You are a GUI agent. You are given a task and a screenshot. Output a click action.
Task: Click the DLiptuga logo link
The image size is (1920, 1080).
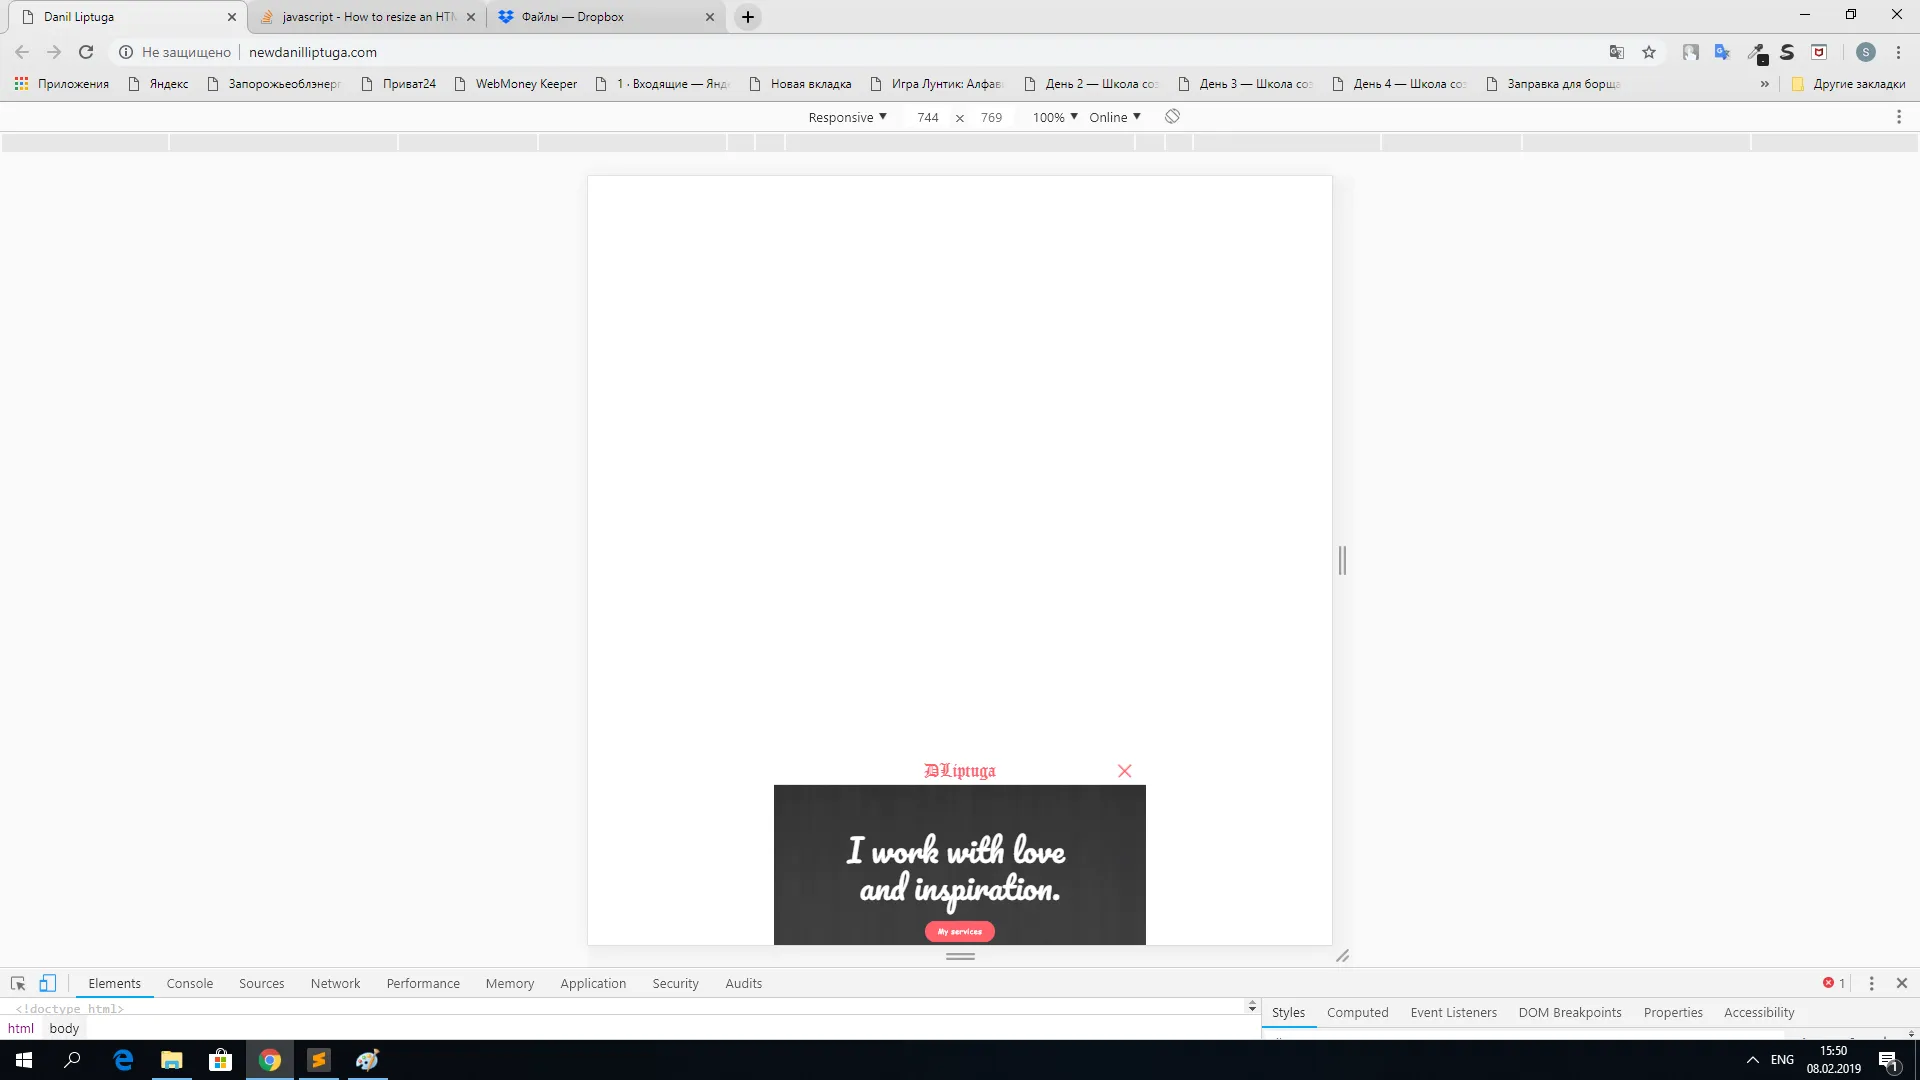(x=959, y=770)
